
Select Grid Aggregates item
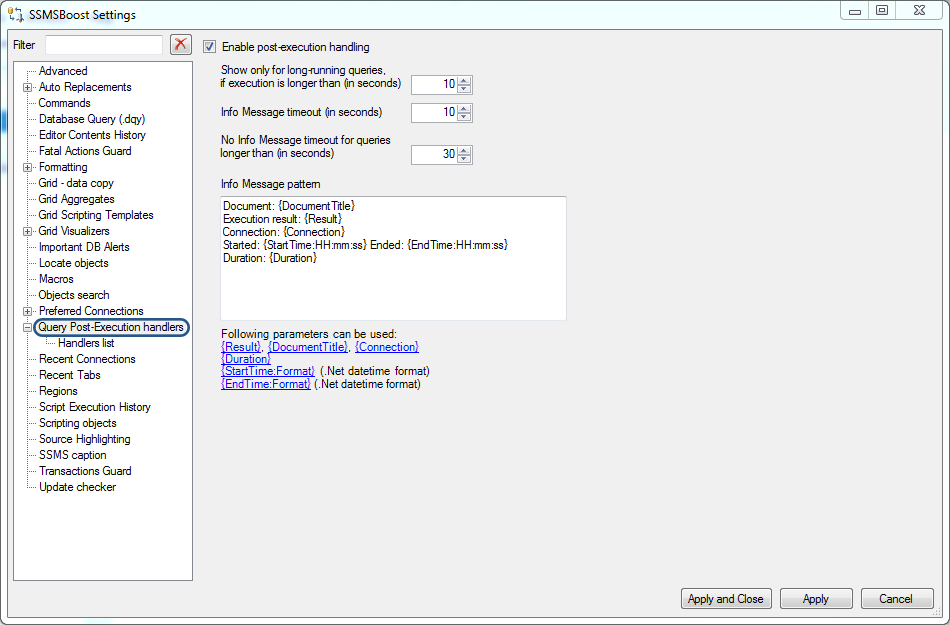[76, 199]
